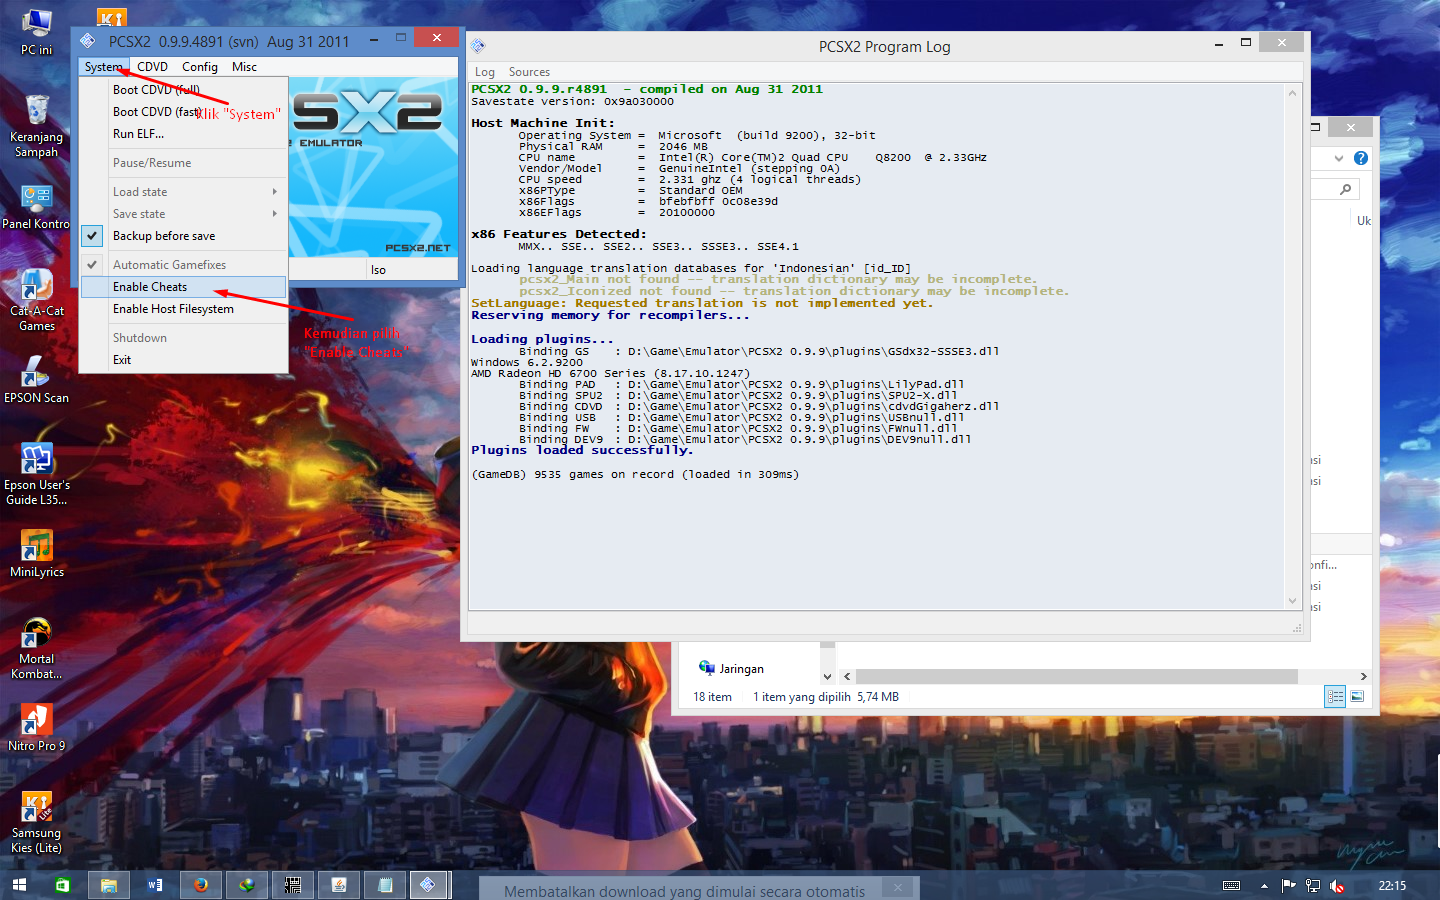Select Epson User's Guide L35 icon
Viewport: 1440px width, 900px height.
point(37,474)
